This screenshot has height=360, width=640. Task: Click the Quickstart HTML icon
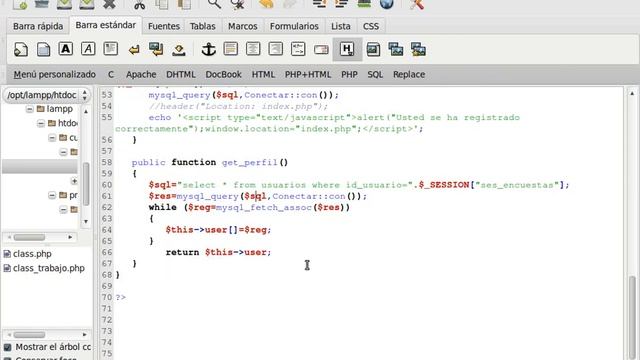coord(21,49)
